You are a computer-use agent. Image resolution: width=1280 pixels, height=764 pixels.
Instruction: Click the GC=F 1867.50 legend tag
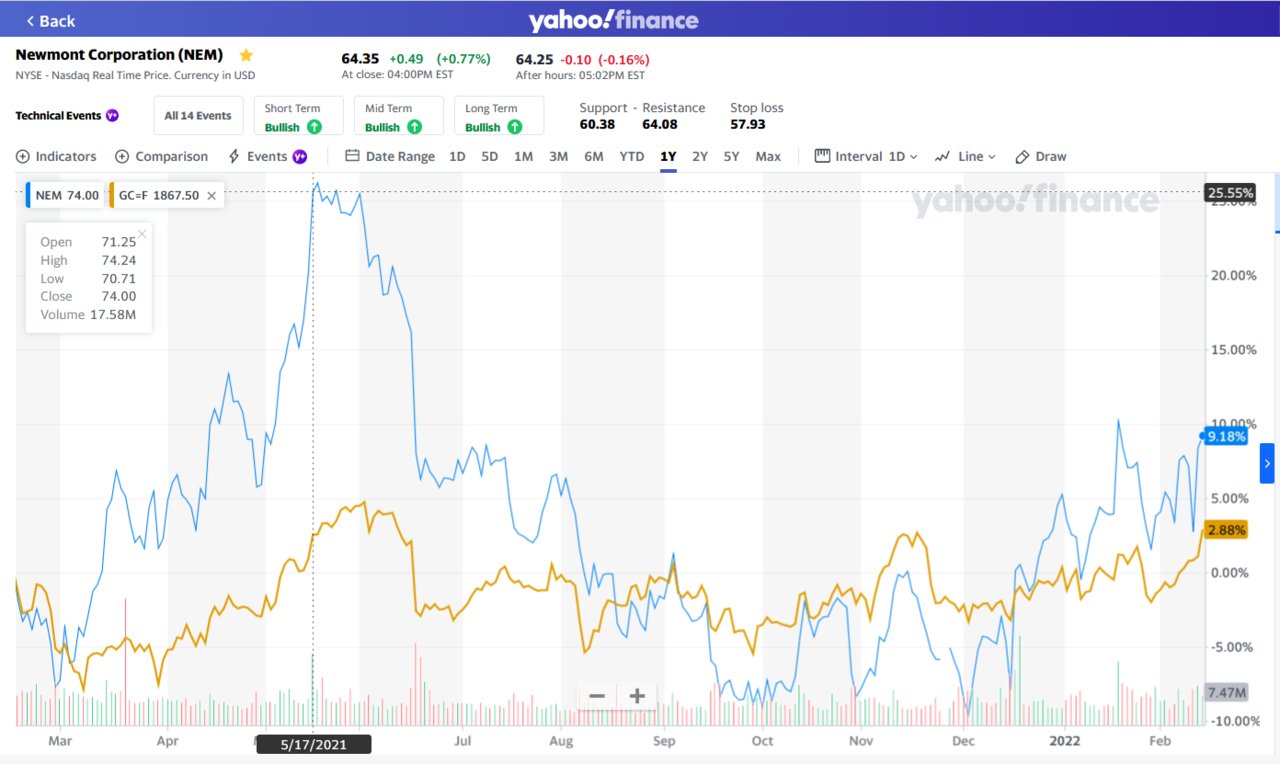point(158,195)
